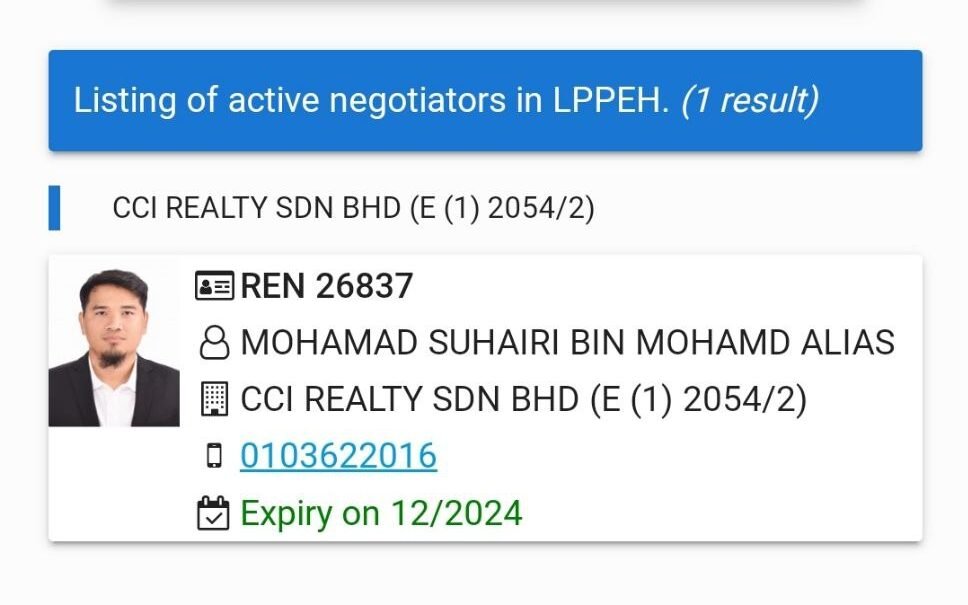Viewport: 968px width, 605px height.
Task: Click the name MOHAMAD SUHAIRI BIN MOHAMD ALIAS
Action: (x=567, y=343)
